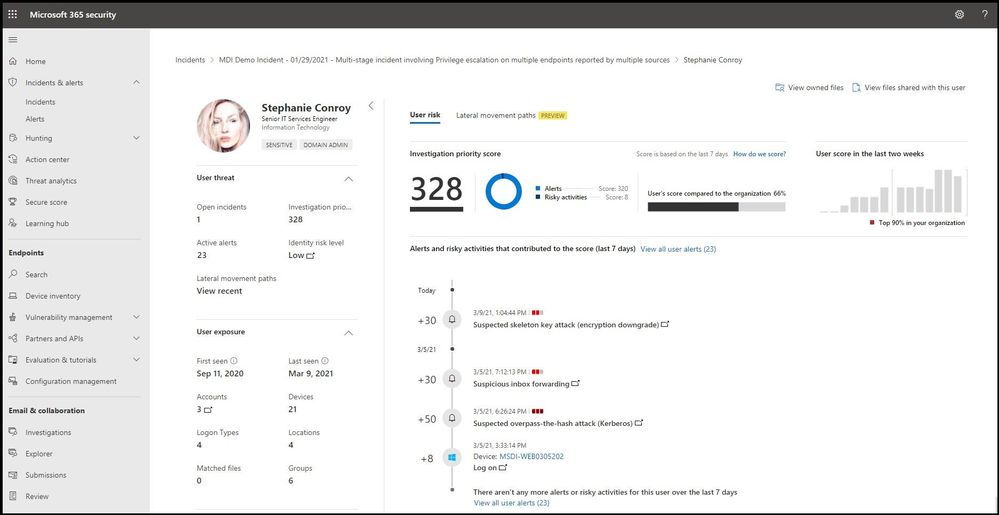Open Suspected skeleton key attack alert
The image size is (999, 515).
pos(566,324)
